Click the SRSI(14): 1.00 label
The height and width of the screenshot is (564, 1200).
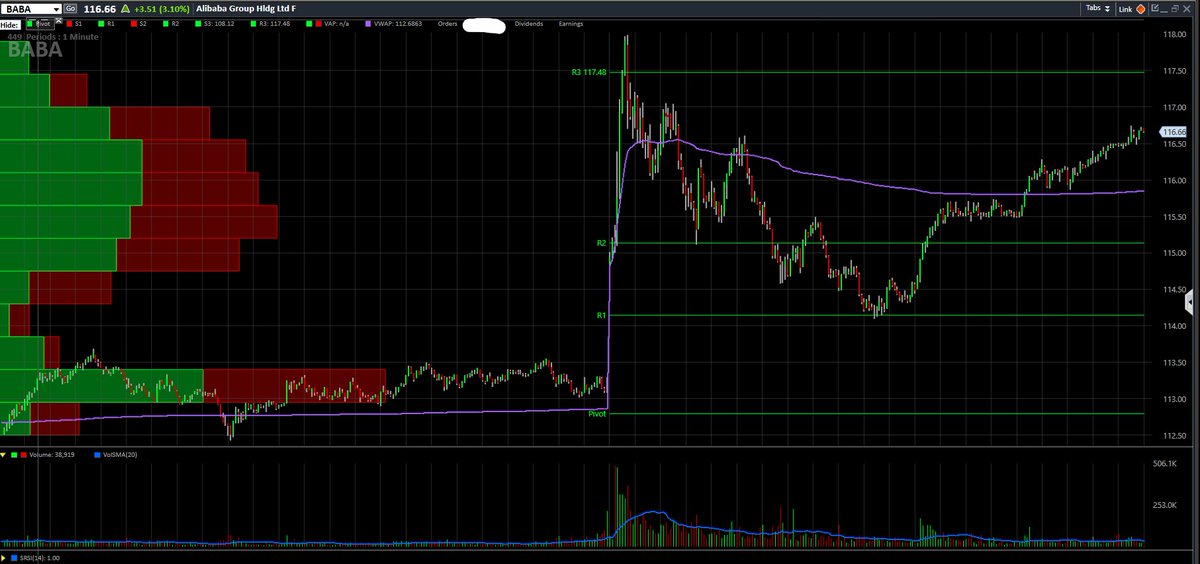pyautogui.click(x=40, y=558)
